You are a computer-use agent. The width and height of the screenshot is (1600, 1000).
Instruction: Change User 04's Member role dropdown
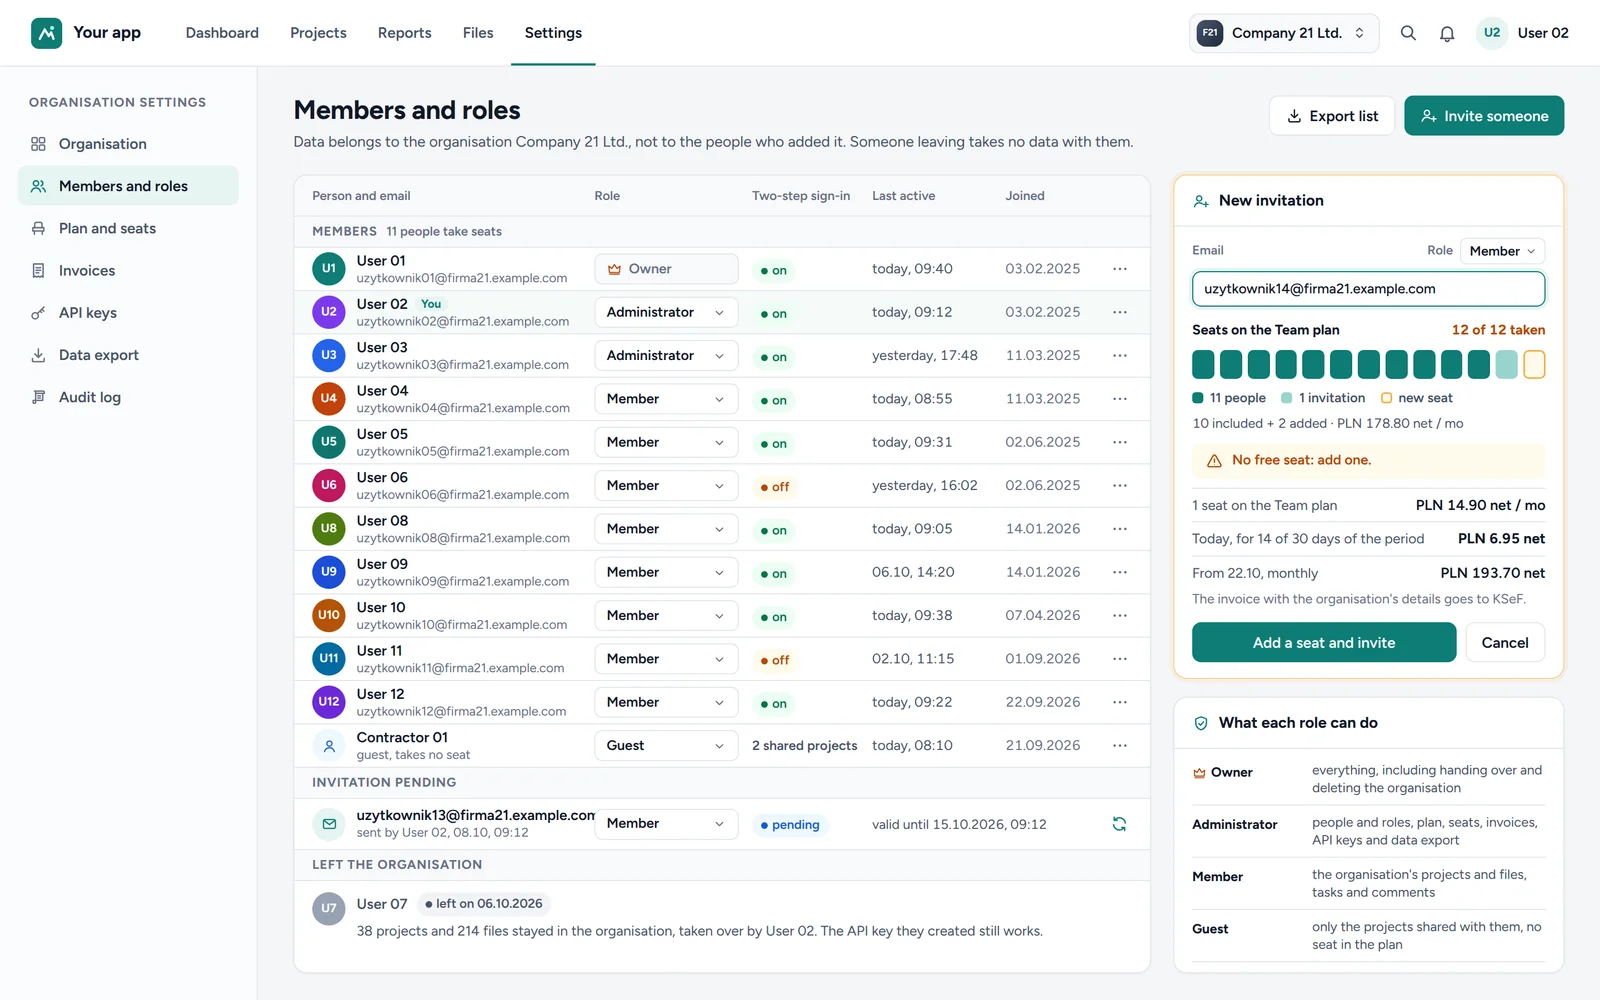(x=666, y=399)
